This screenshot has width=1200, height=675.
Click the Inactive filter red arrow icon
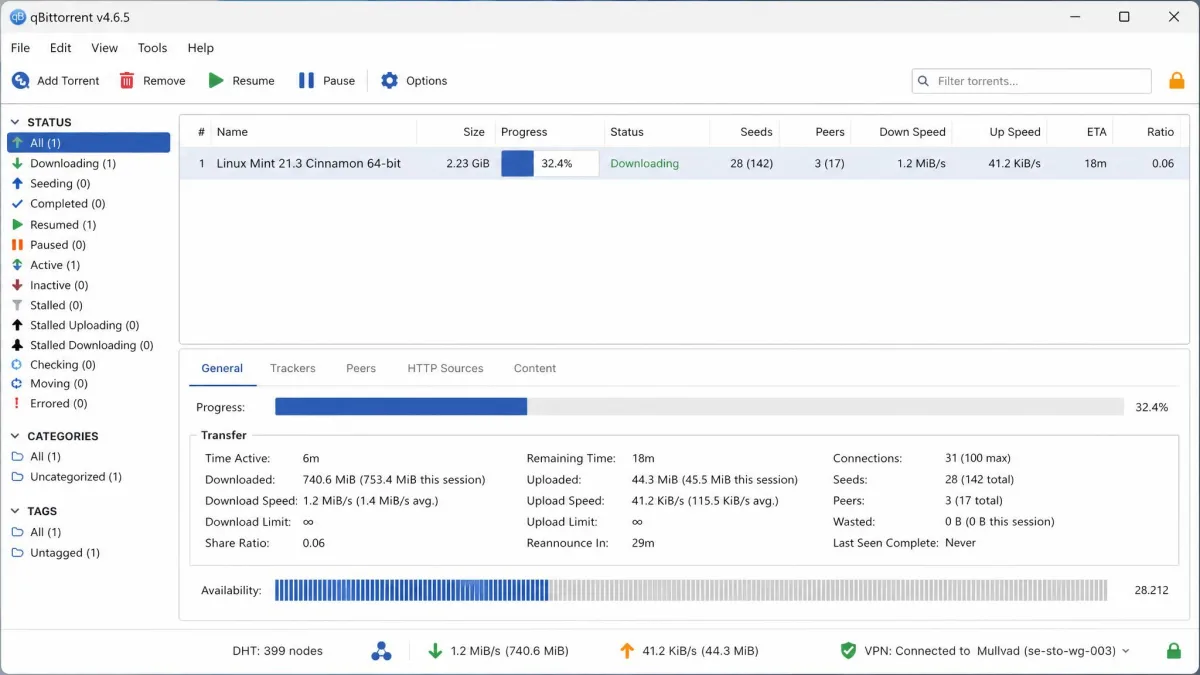17,285
